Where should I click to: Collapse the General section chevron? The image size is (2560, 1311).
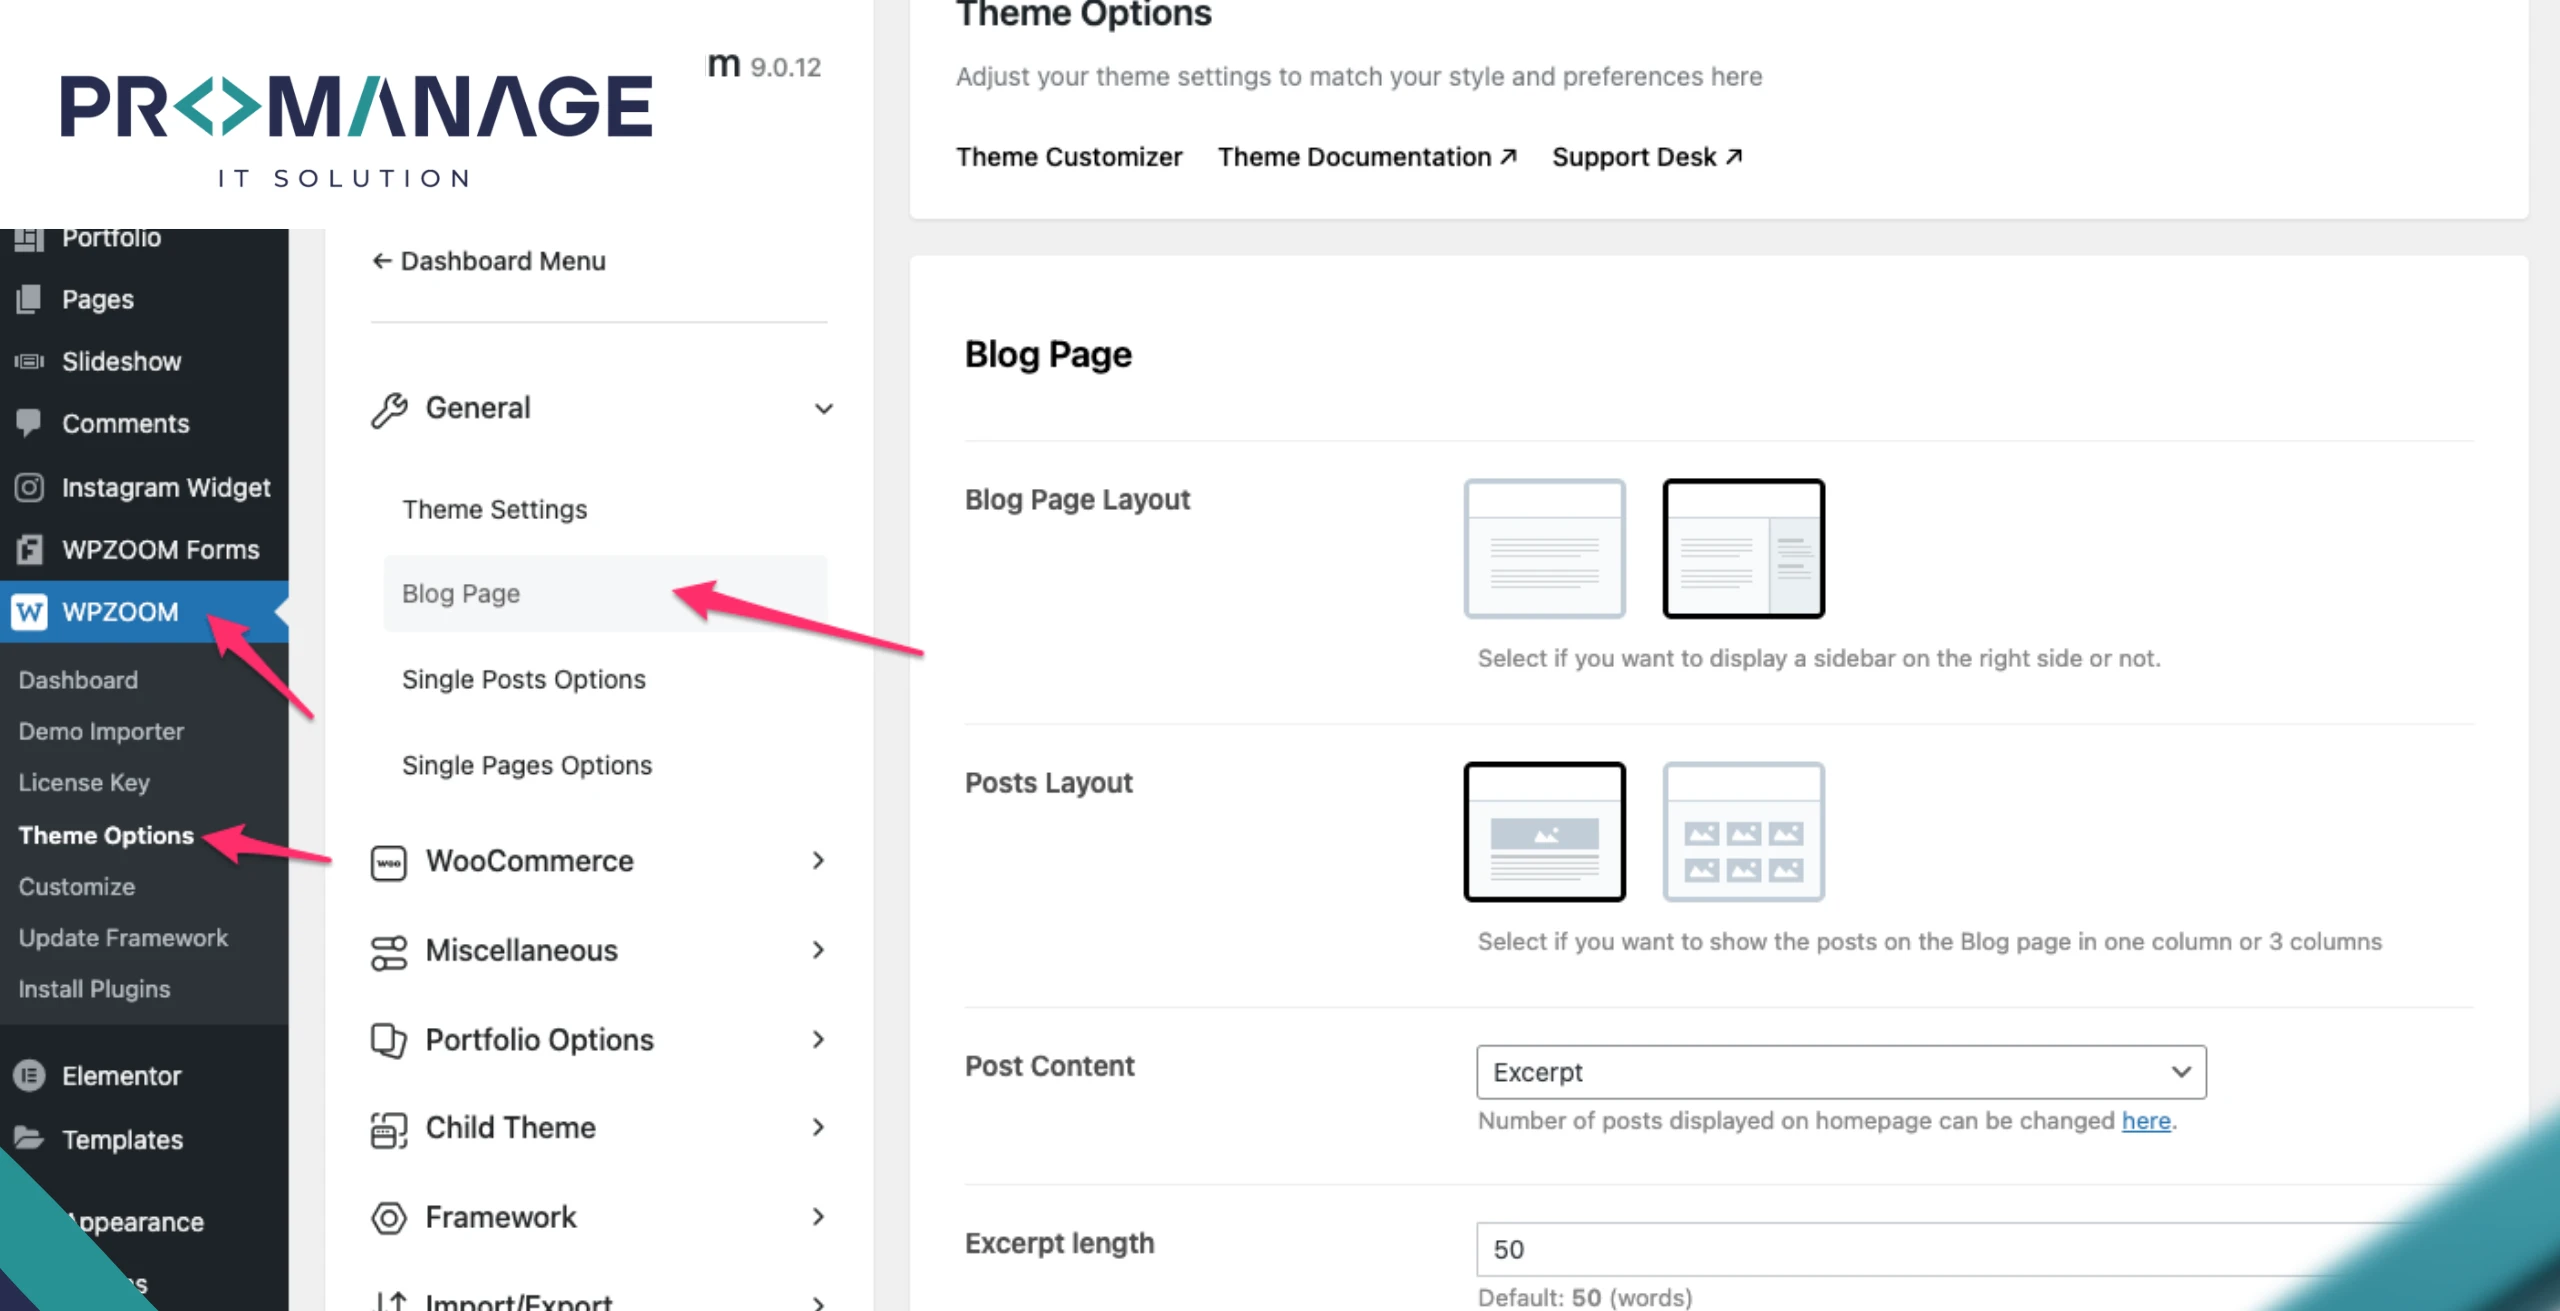823,409
